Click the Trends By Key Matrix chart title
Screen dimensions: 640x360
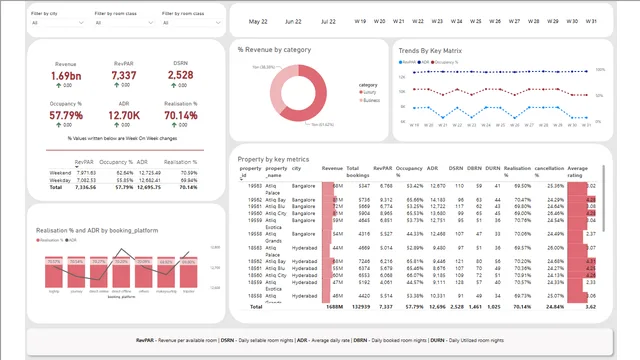pos(430,51)
